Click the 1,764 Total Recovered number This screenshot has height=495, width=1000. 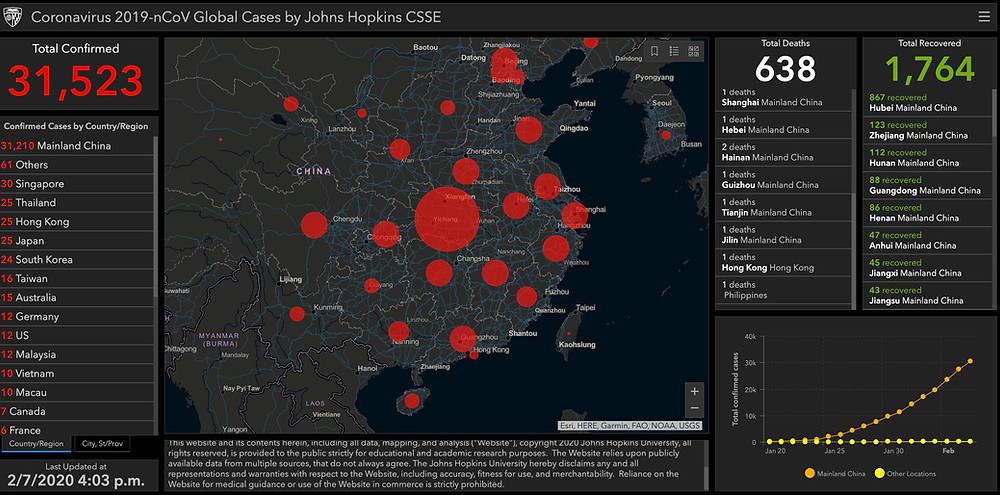(x=929, y=69)
